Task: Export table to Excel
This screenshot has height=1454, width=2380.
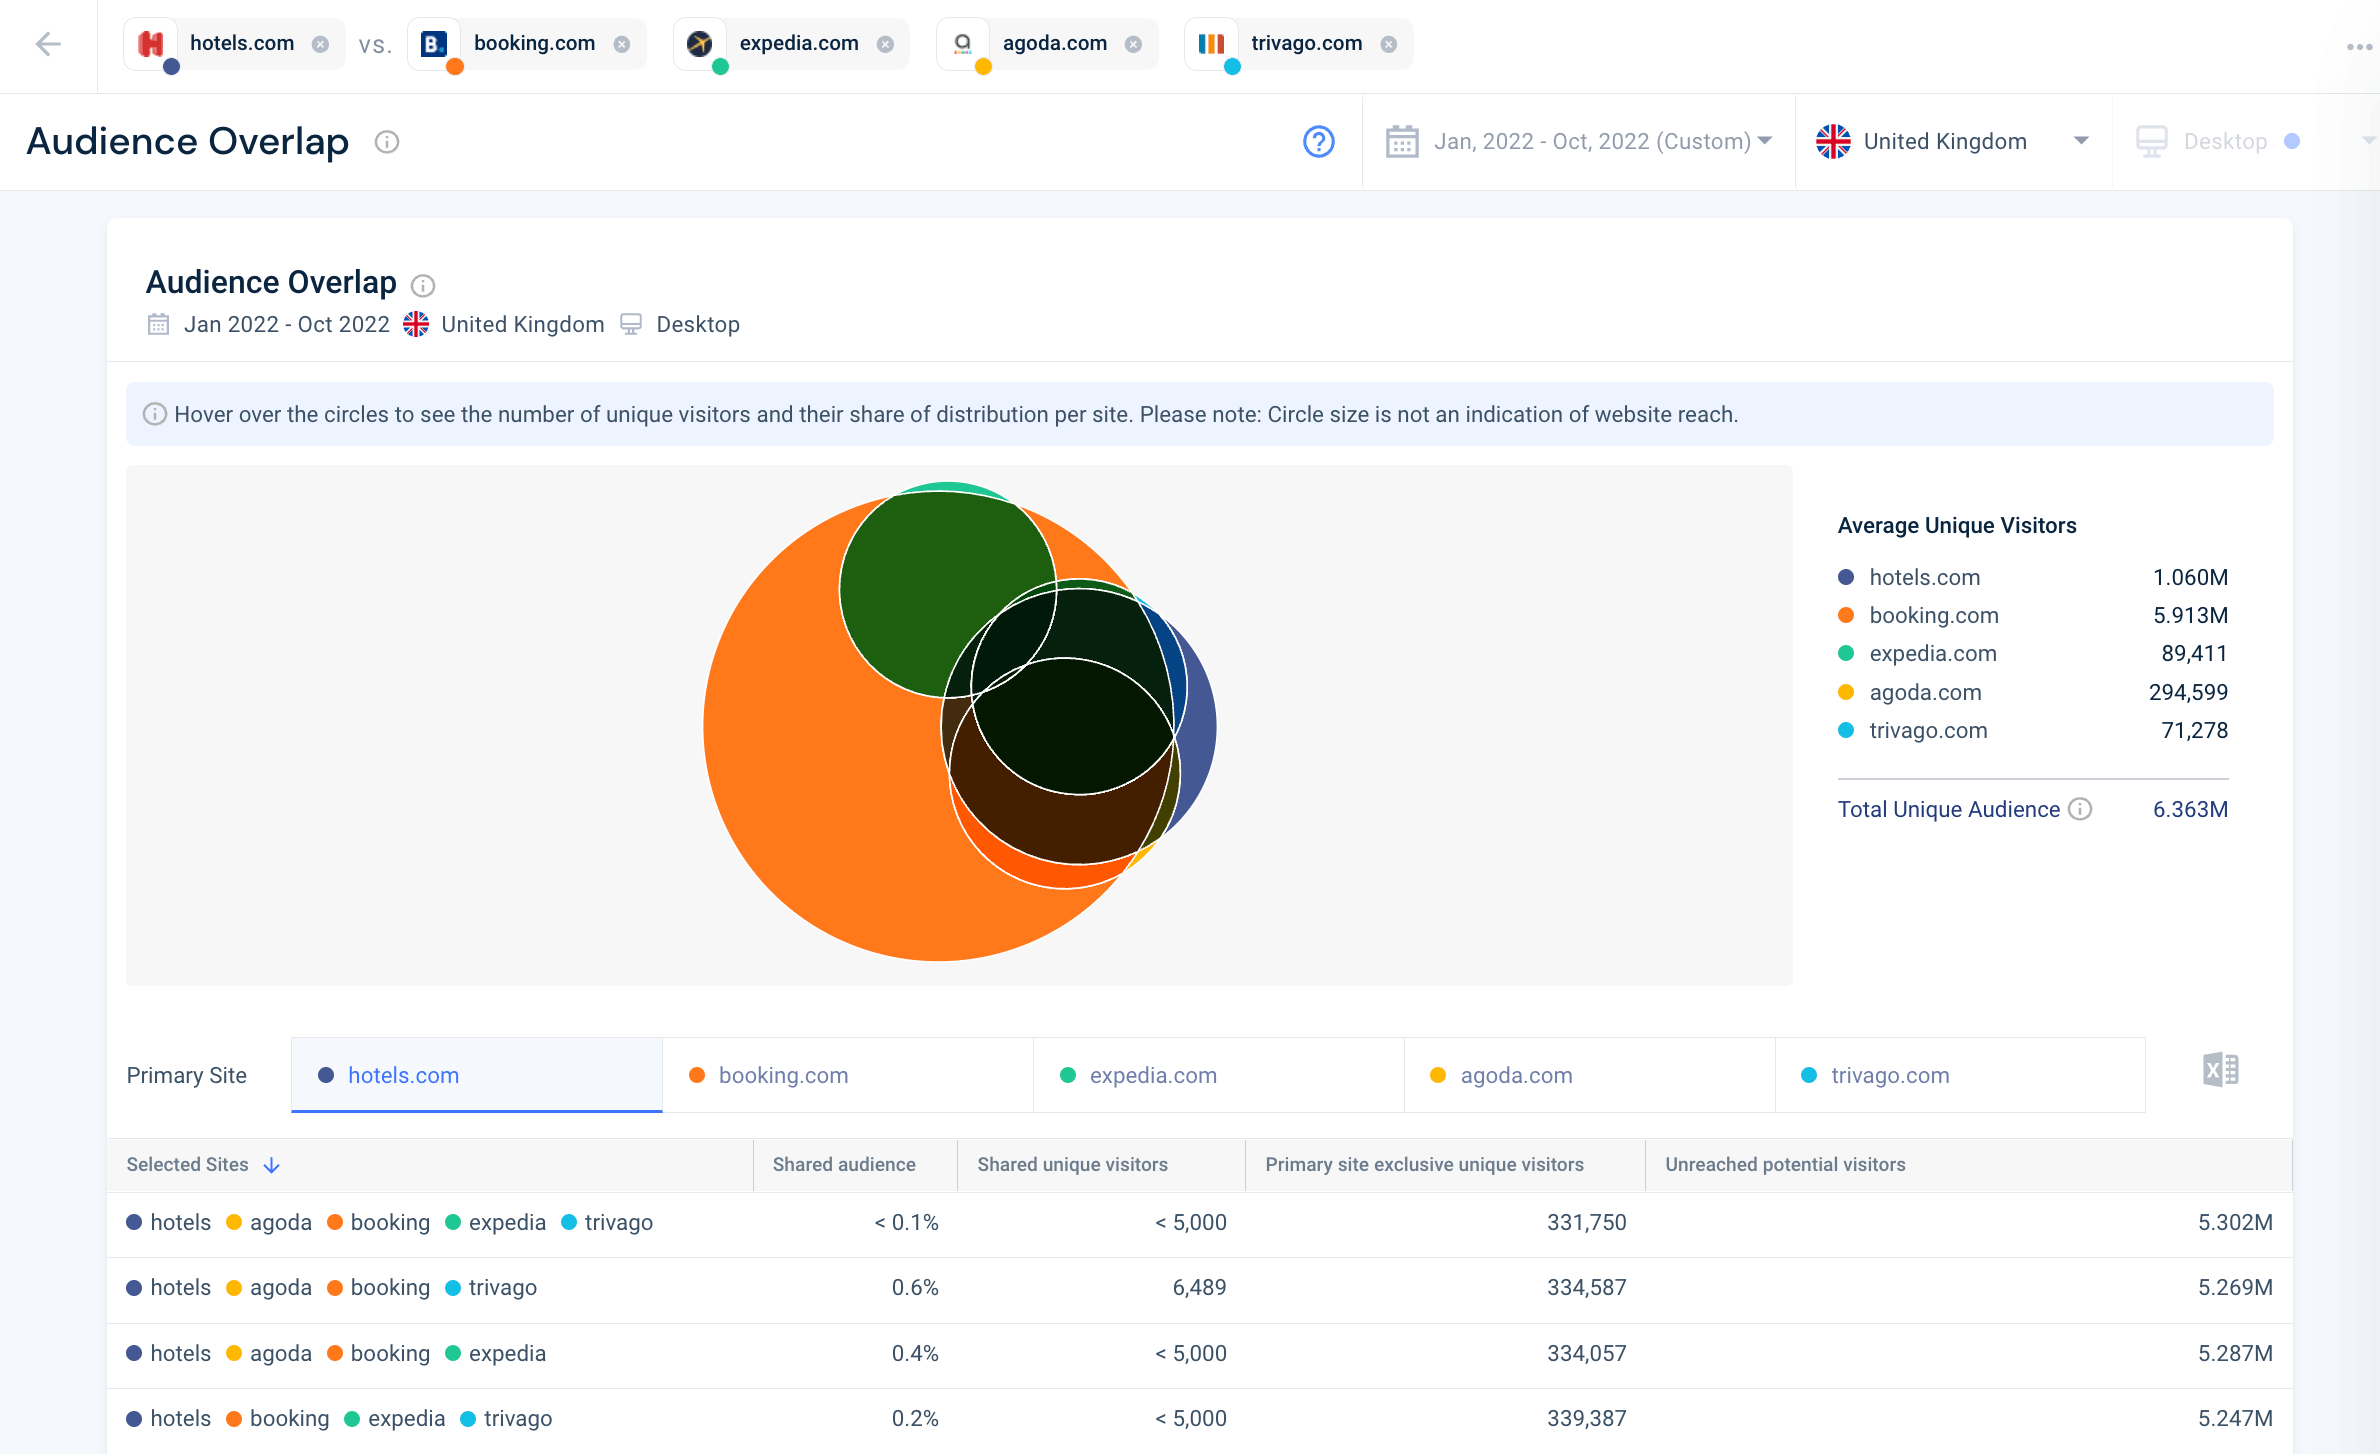Action: pyautogui.click(x=2221, y=1070)
